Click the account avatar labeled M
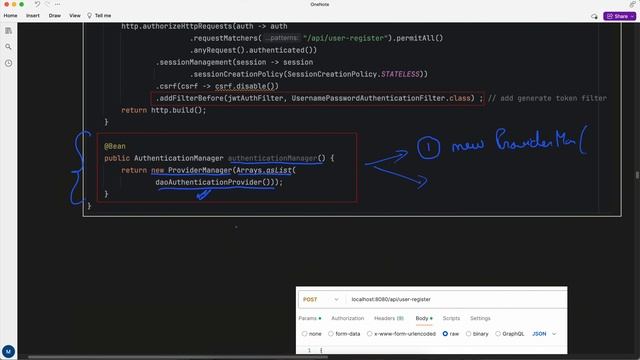Screen dimensions: 640x360 point(8,351)
